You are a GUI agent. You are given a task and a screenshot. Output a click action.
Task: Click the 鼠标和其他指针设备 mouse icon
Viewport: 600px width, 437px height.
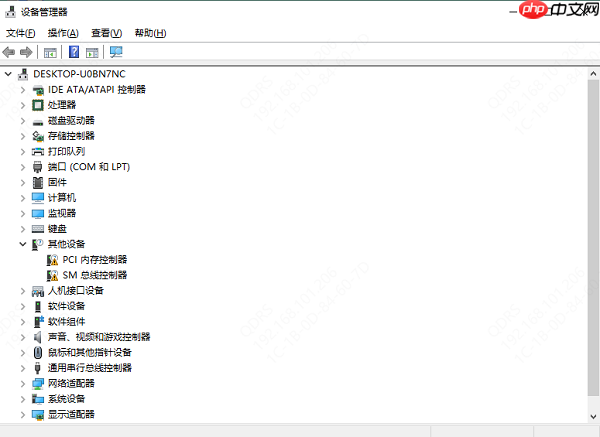[x=38, y=353]
